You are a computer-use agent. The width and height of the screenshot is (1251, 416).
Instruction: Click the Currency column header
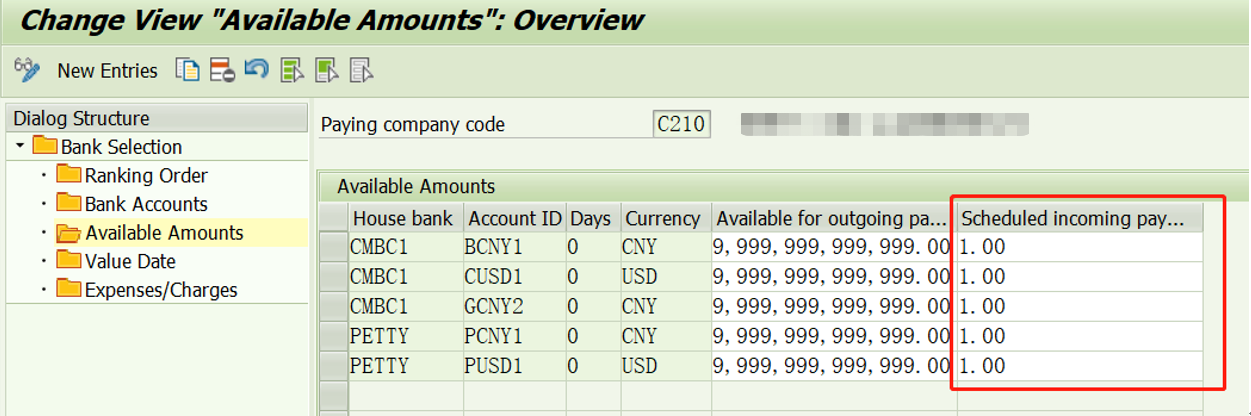coord(662,218)
